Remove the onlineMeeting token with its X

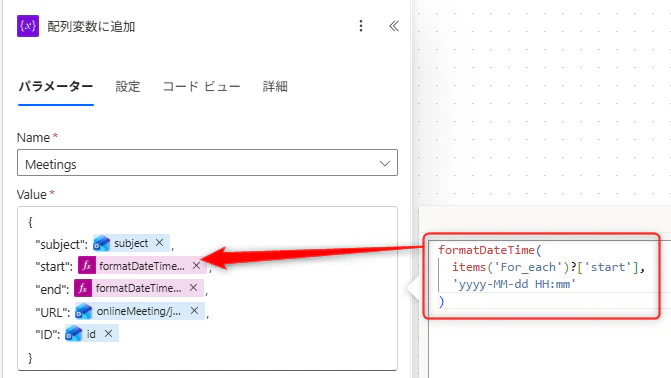[194, 310]
